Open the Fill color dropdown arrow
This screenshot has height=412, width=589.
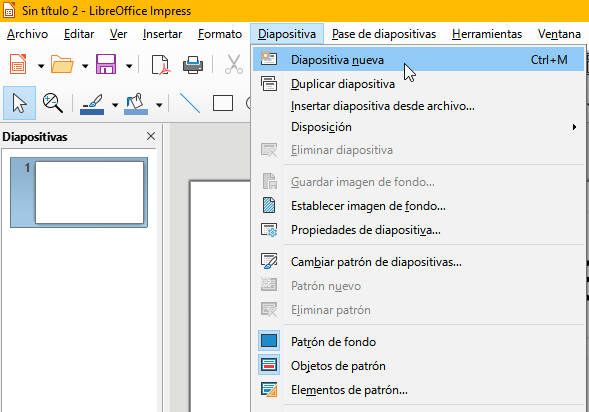pos(159,105)
